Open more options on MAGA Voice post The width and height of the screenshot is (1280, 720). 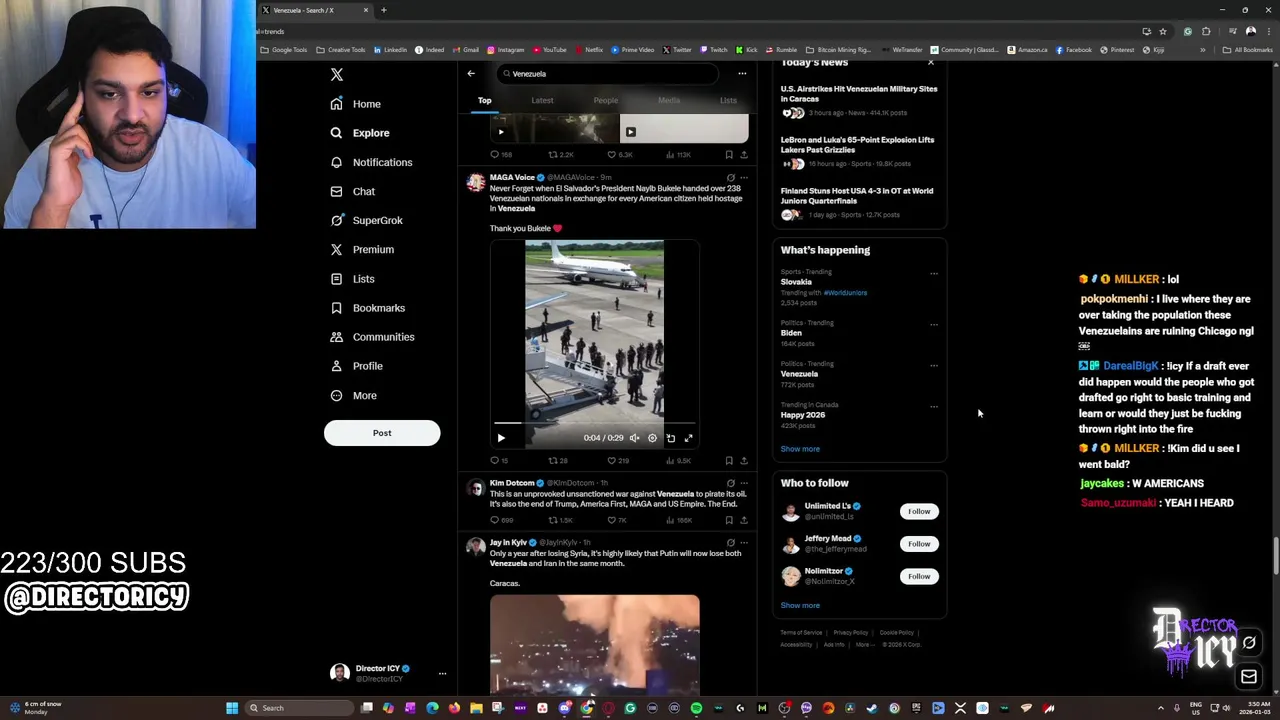743,177
